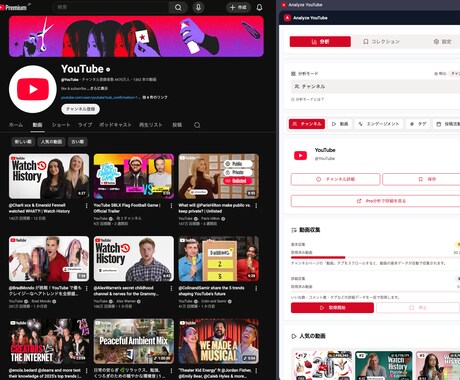The width and height of the screenshot is (460, 380).
Task: Switch to ライブ channel tab
Action: pos(85,125)
